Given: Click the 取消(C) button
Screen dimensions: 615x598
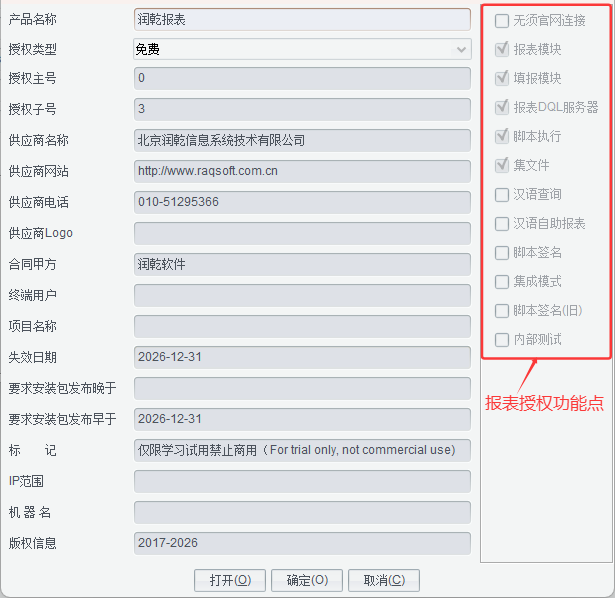Looking at the screenshot, I should [x=384, y=580].
